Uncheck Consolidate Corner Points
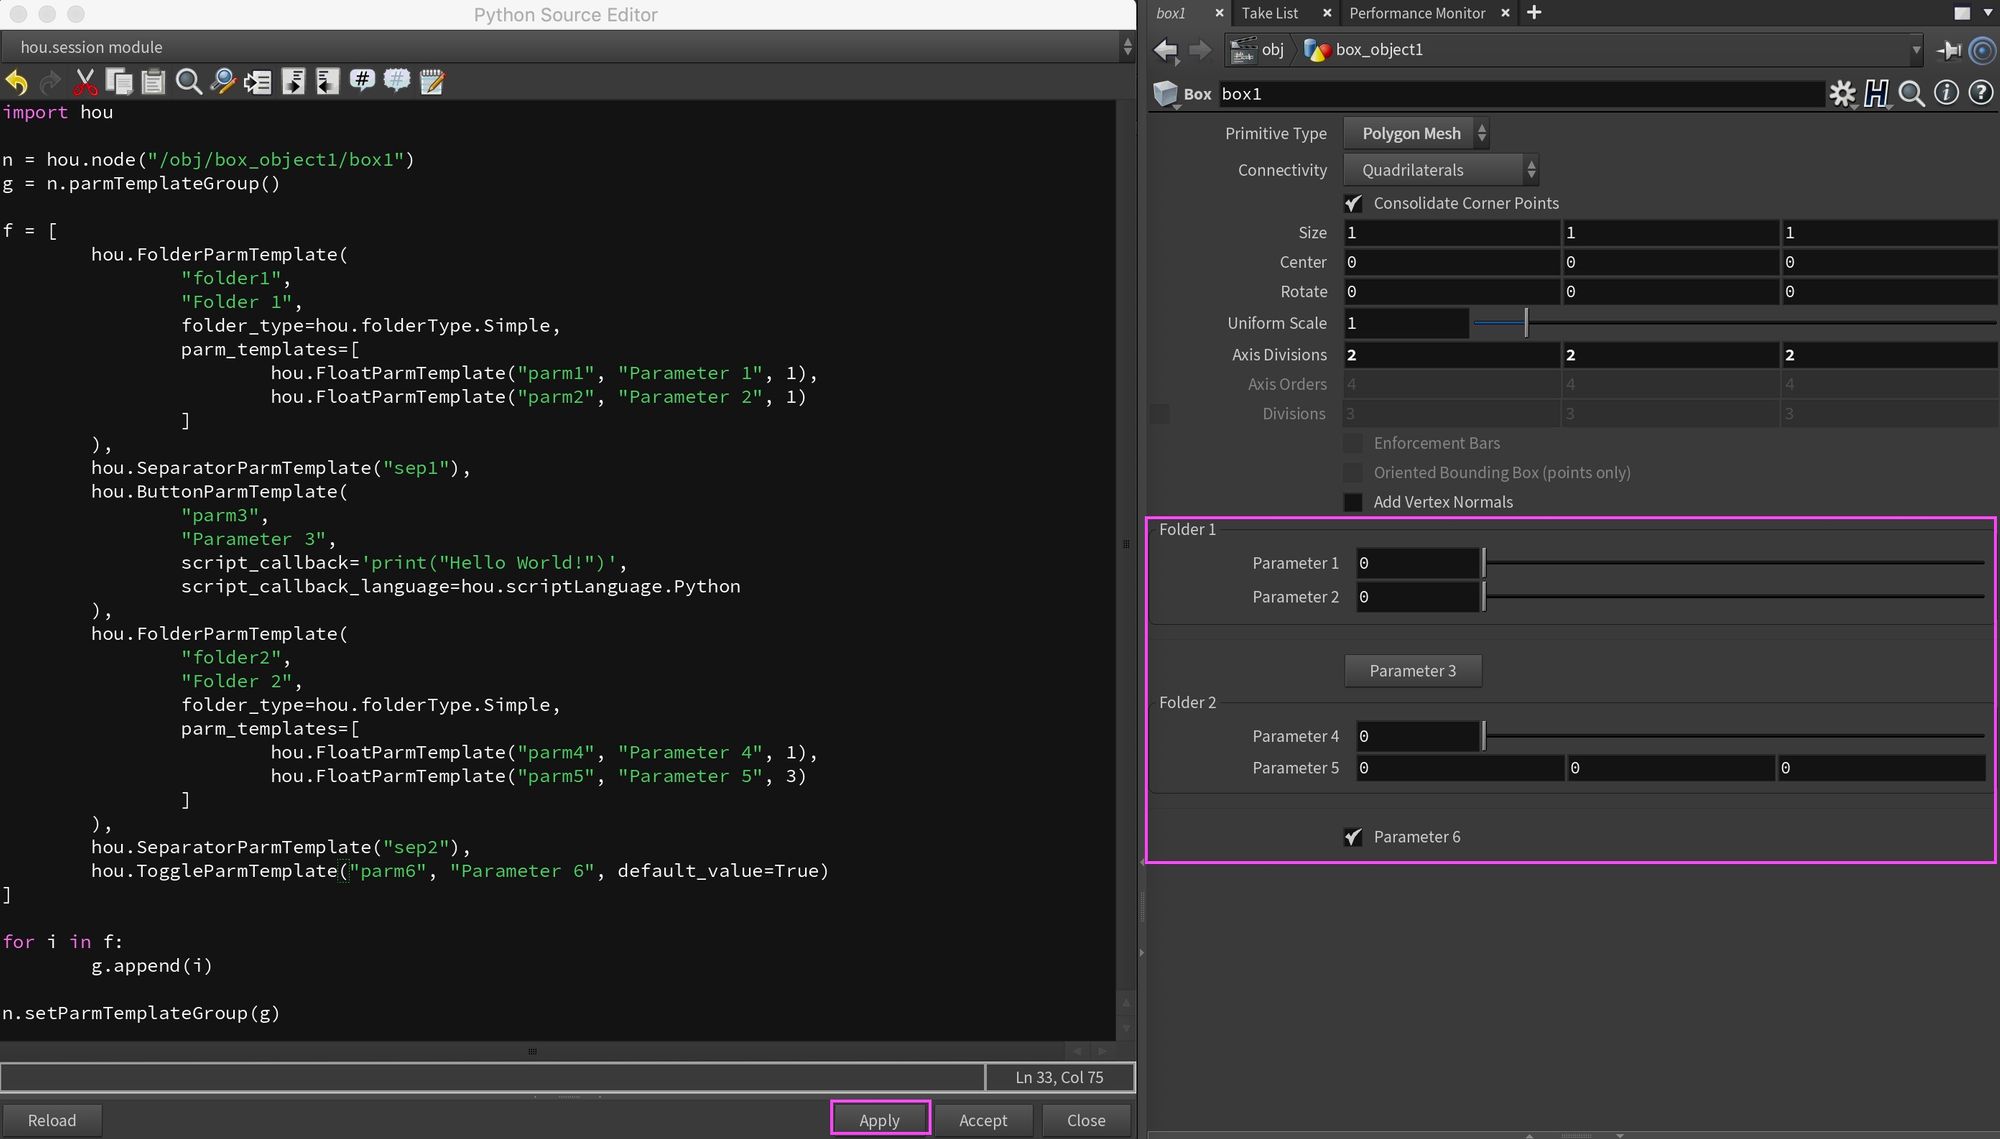2000x1139 pixels. [x=1353, y=203]
